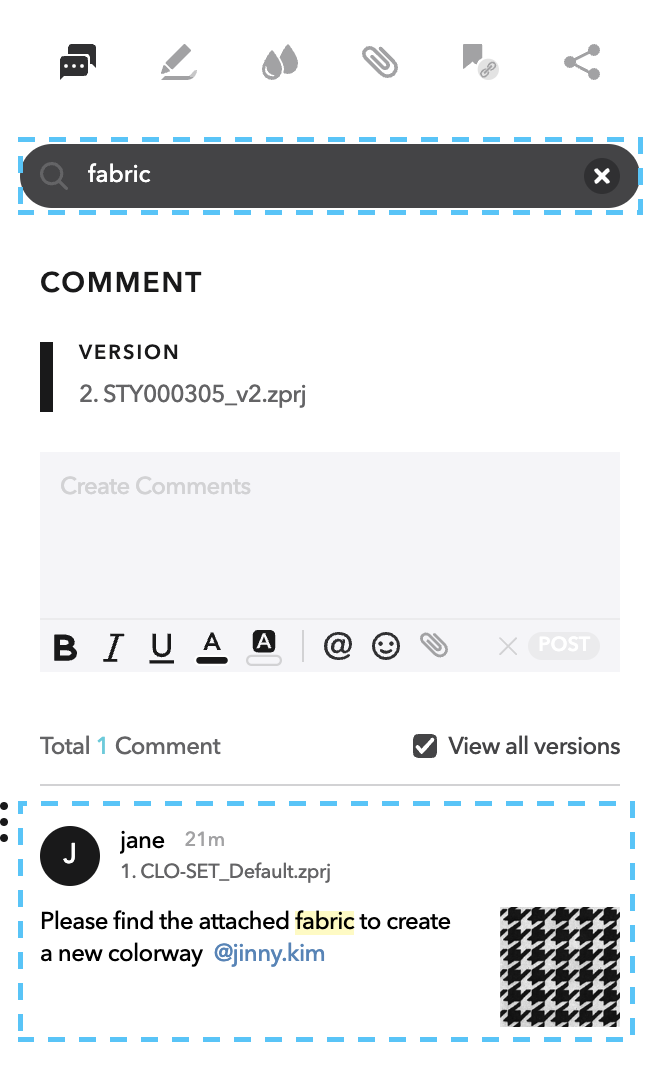
Task: Click the POST button
Action: tap(563, 644)
